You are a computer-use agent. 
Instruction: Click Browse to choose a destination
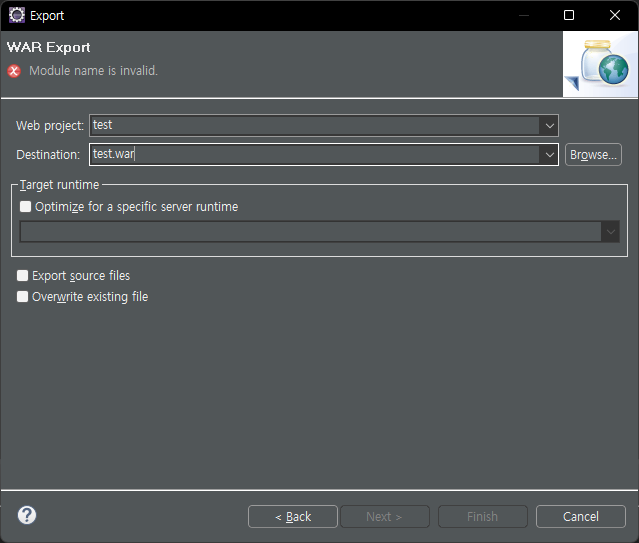[x=593, y=155]
